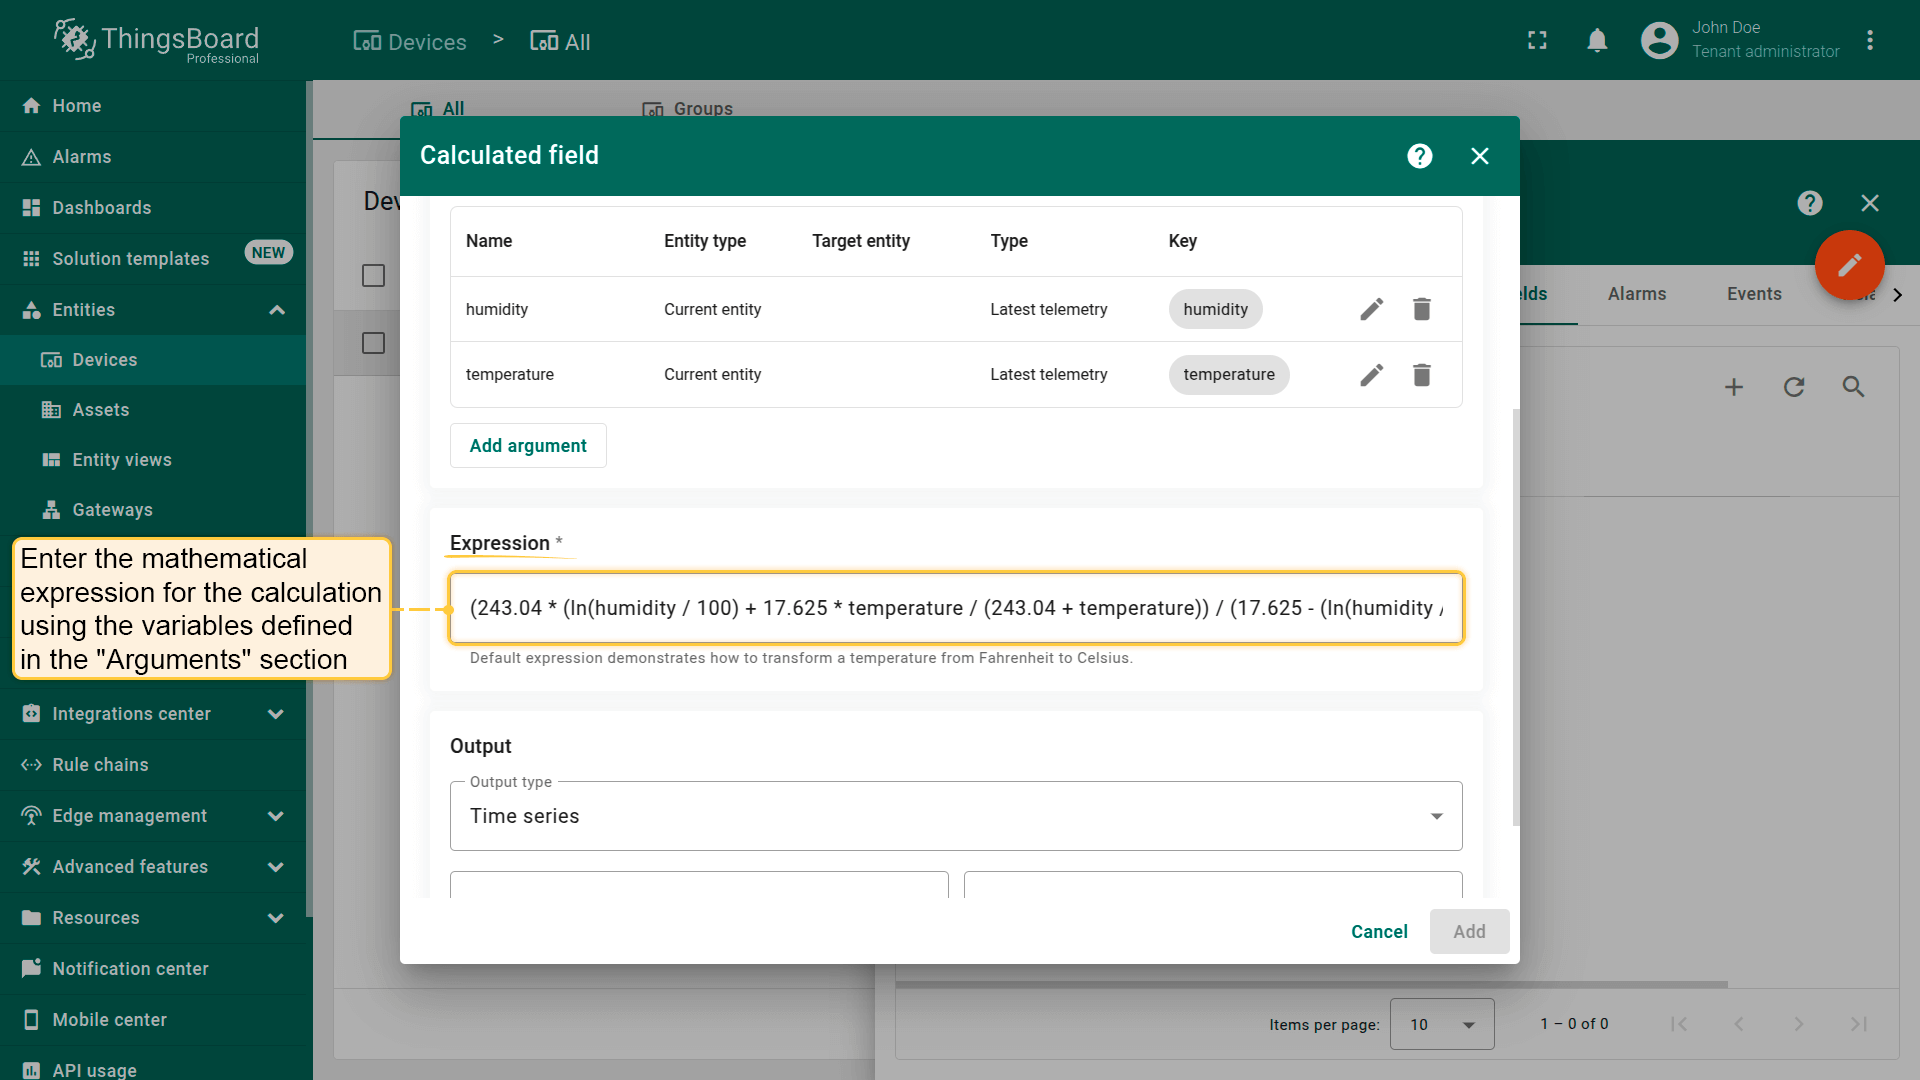The width and height of the screenshot is (1920, 1080).
Task: Switch to the Events tab
Action: coord(1753,294)
